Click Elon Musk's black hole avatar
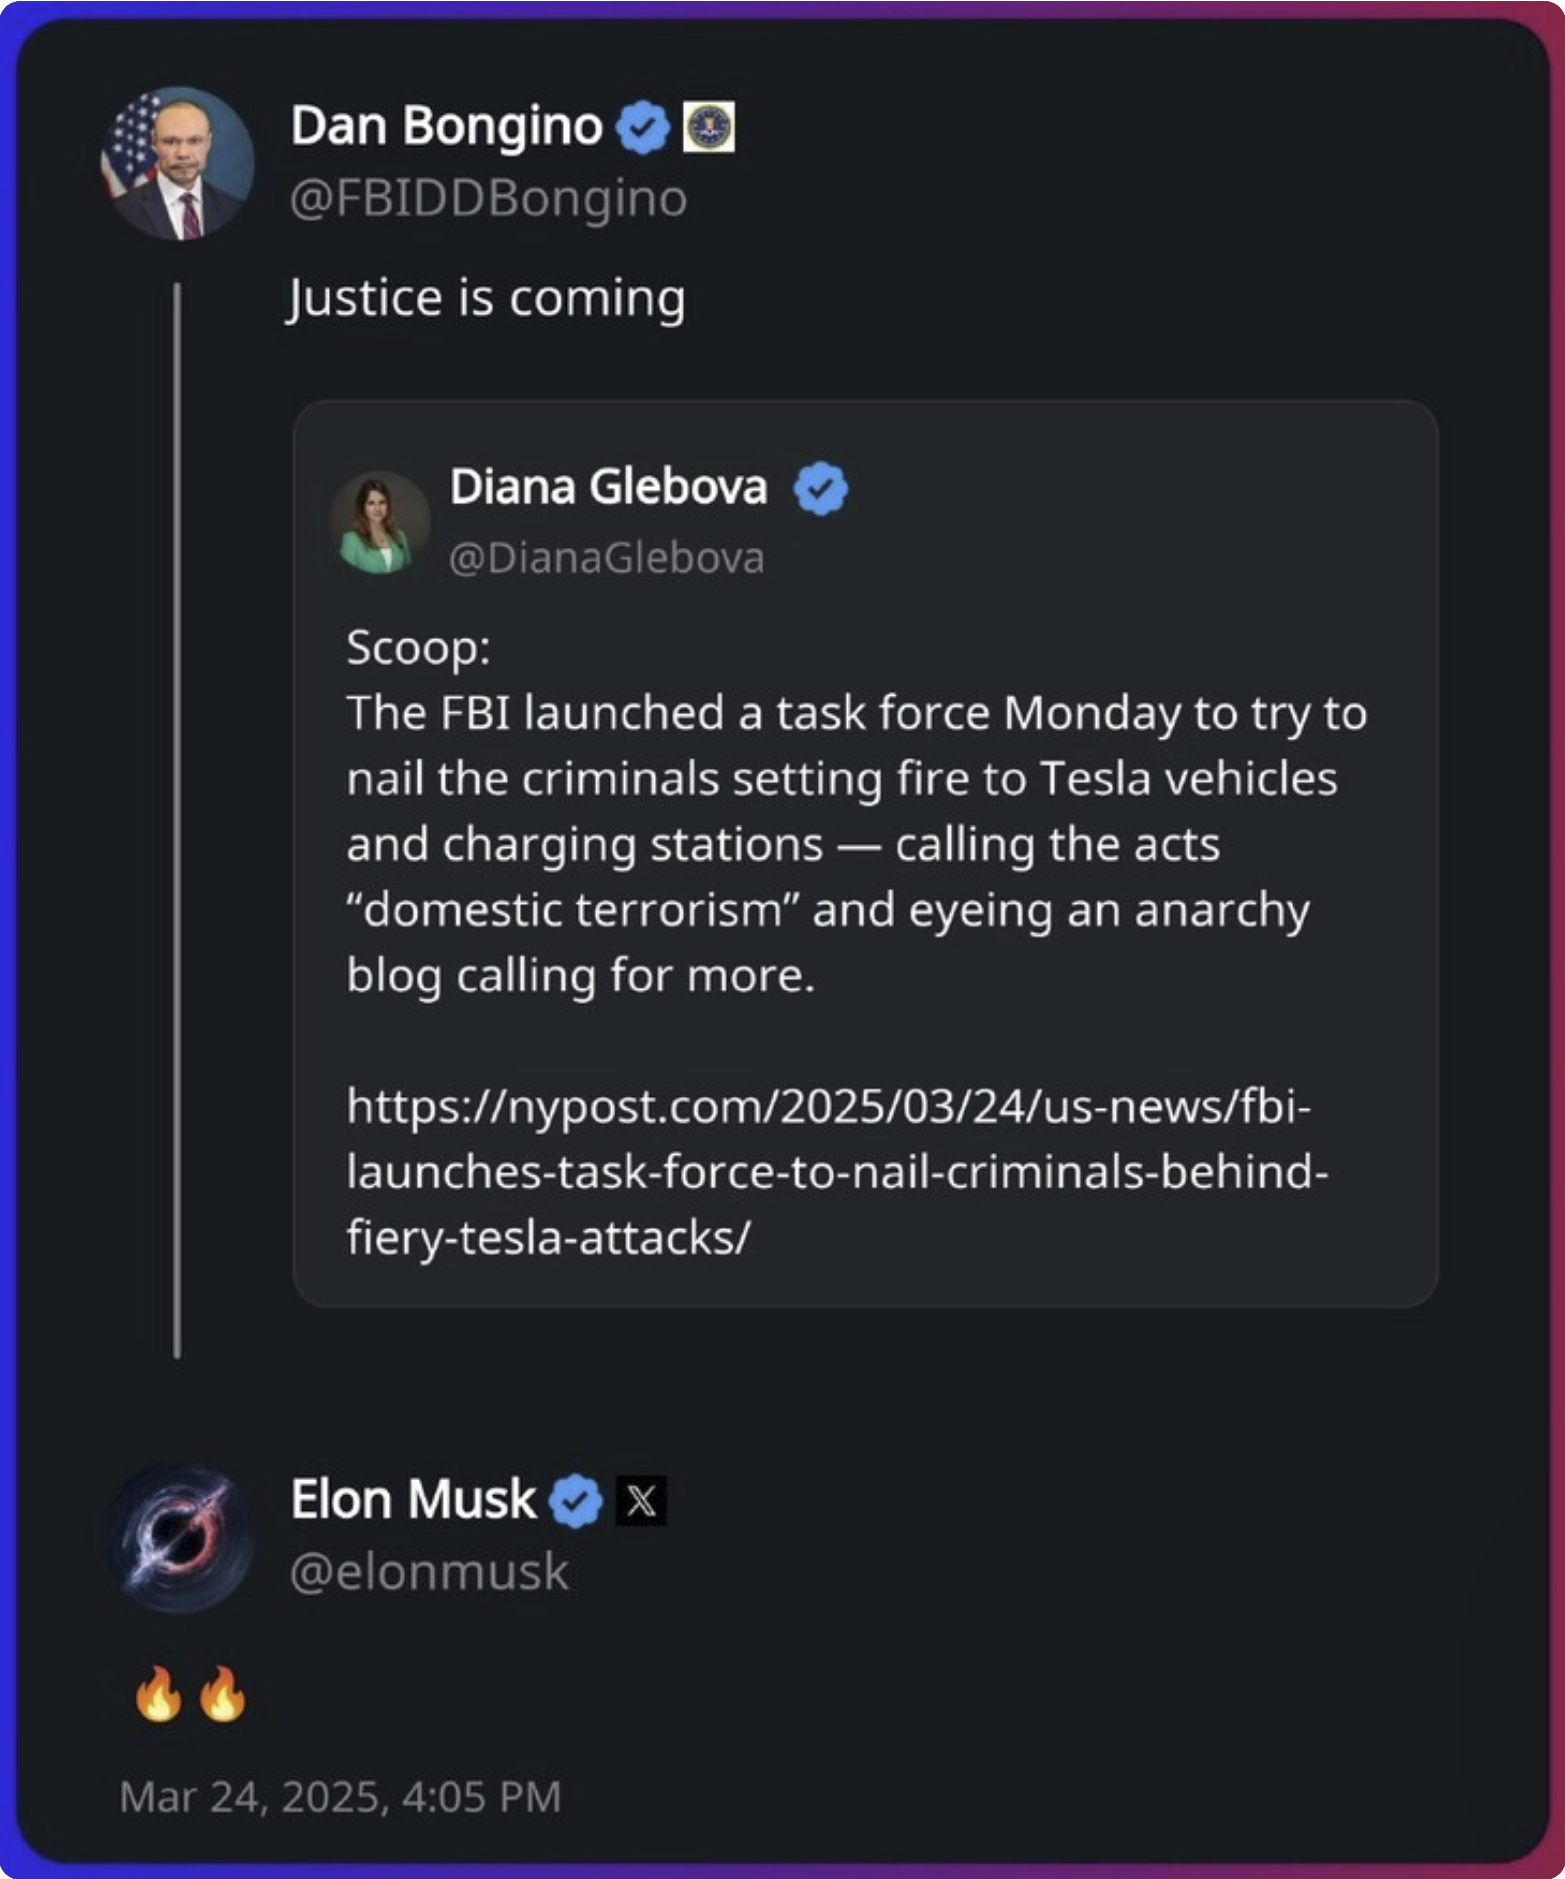 pos(179,1537)
